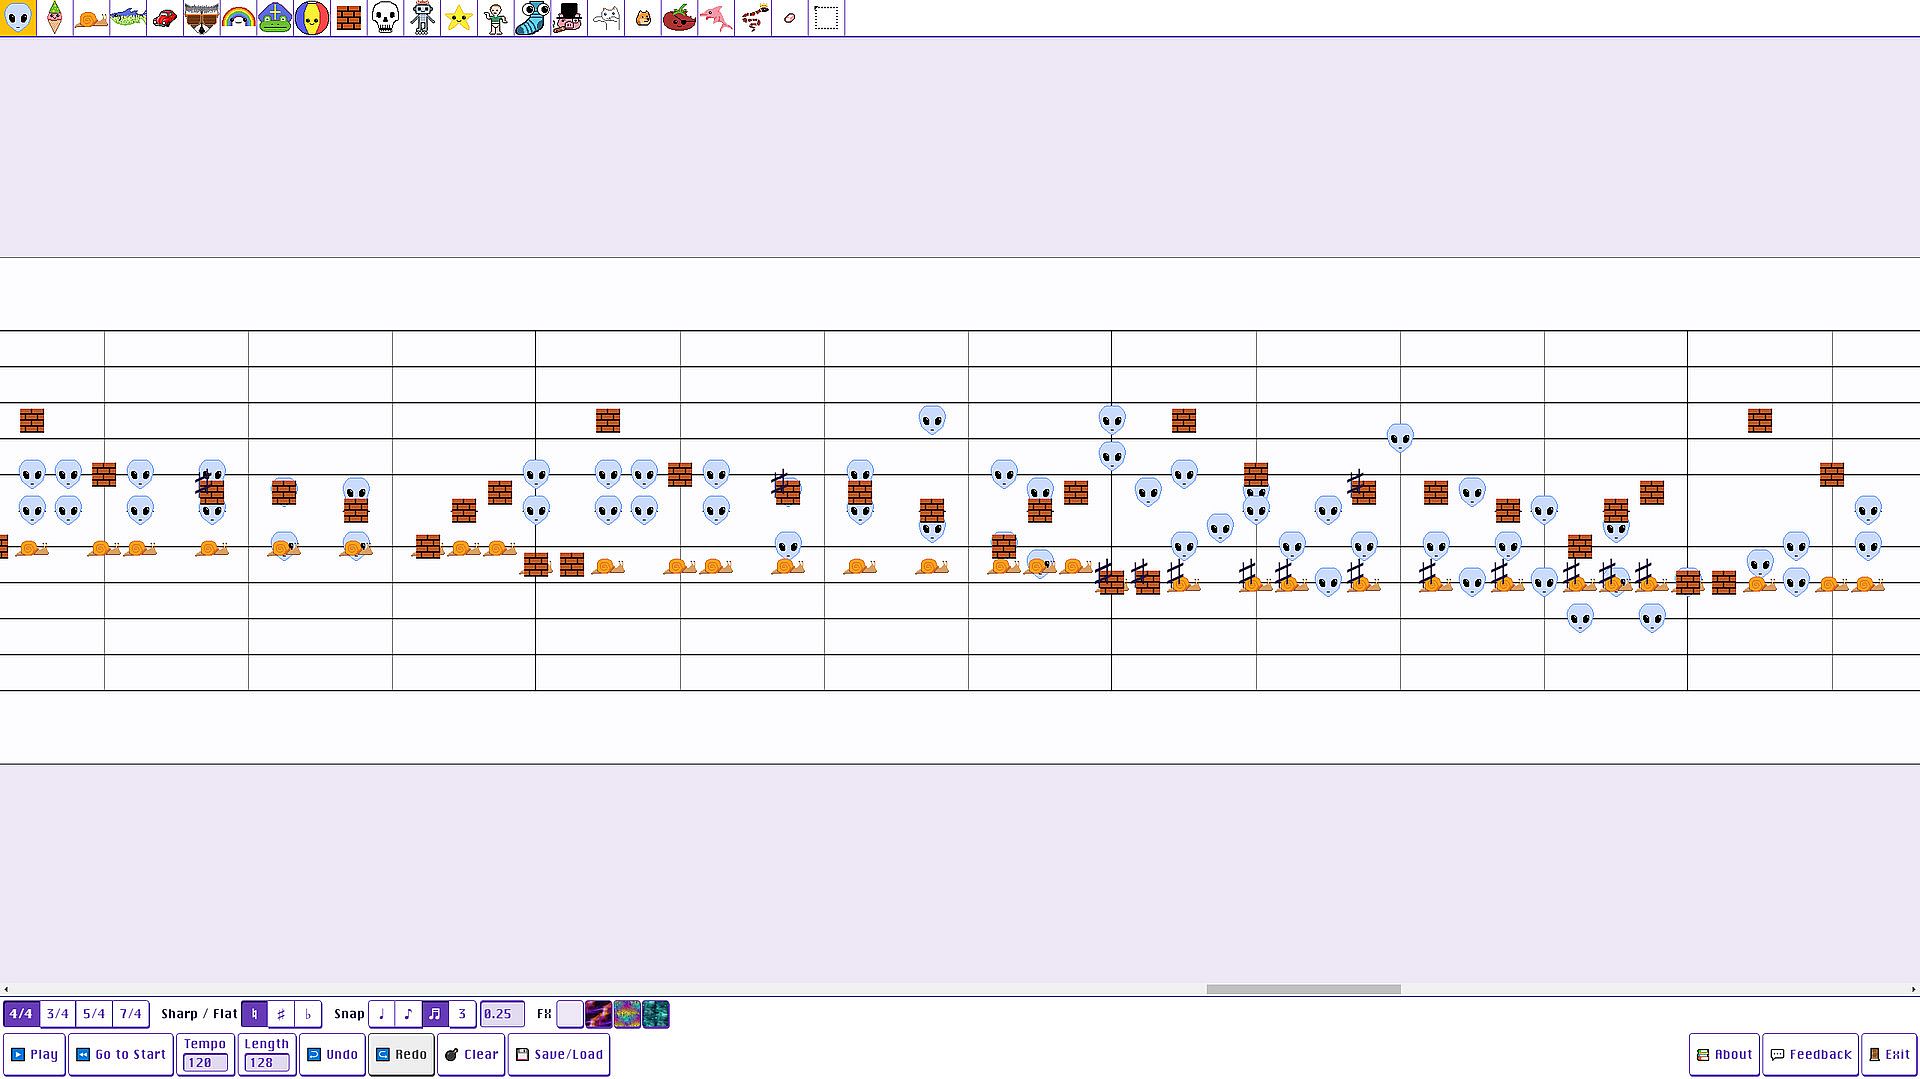This screenshot has width=1920, height=1079.
Task: Choose the teal pattern FX background
Action: click(x=656, y=1014)
